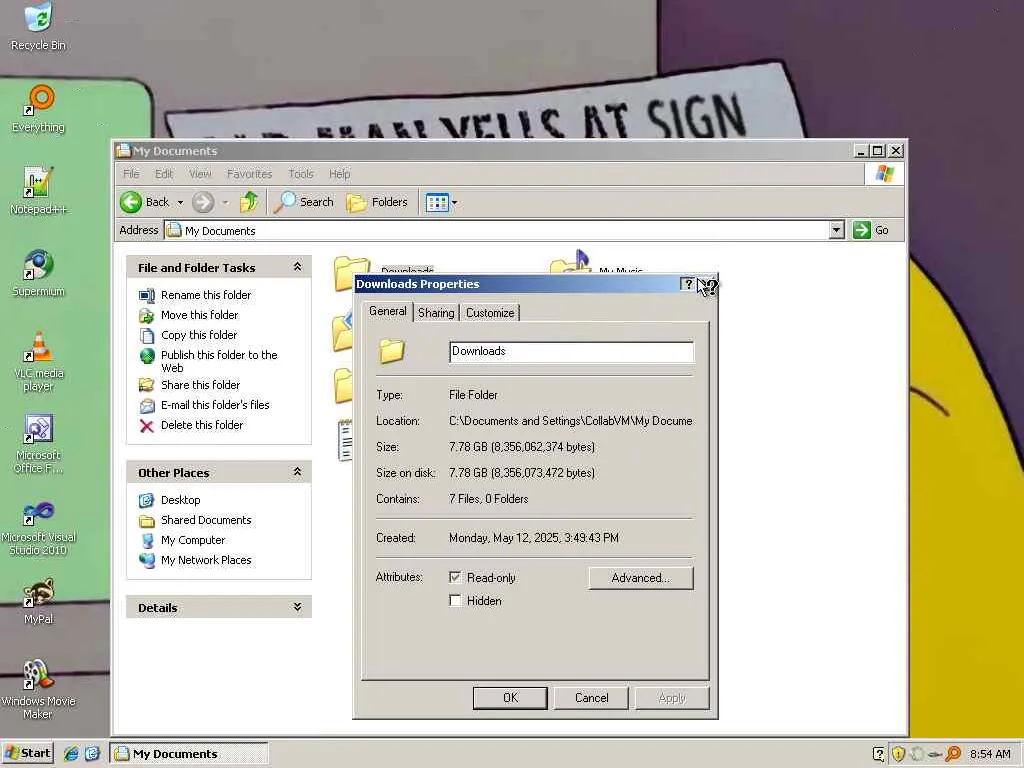Open the File menu
The image size is (1024, 768).
131,174
